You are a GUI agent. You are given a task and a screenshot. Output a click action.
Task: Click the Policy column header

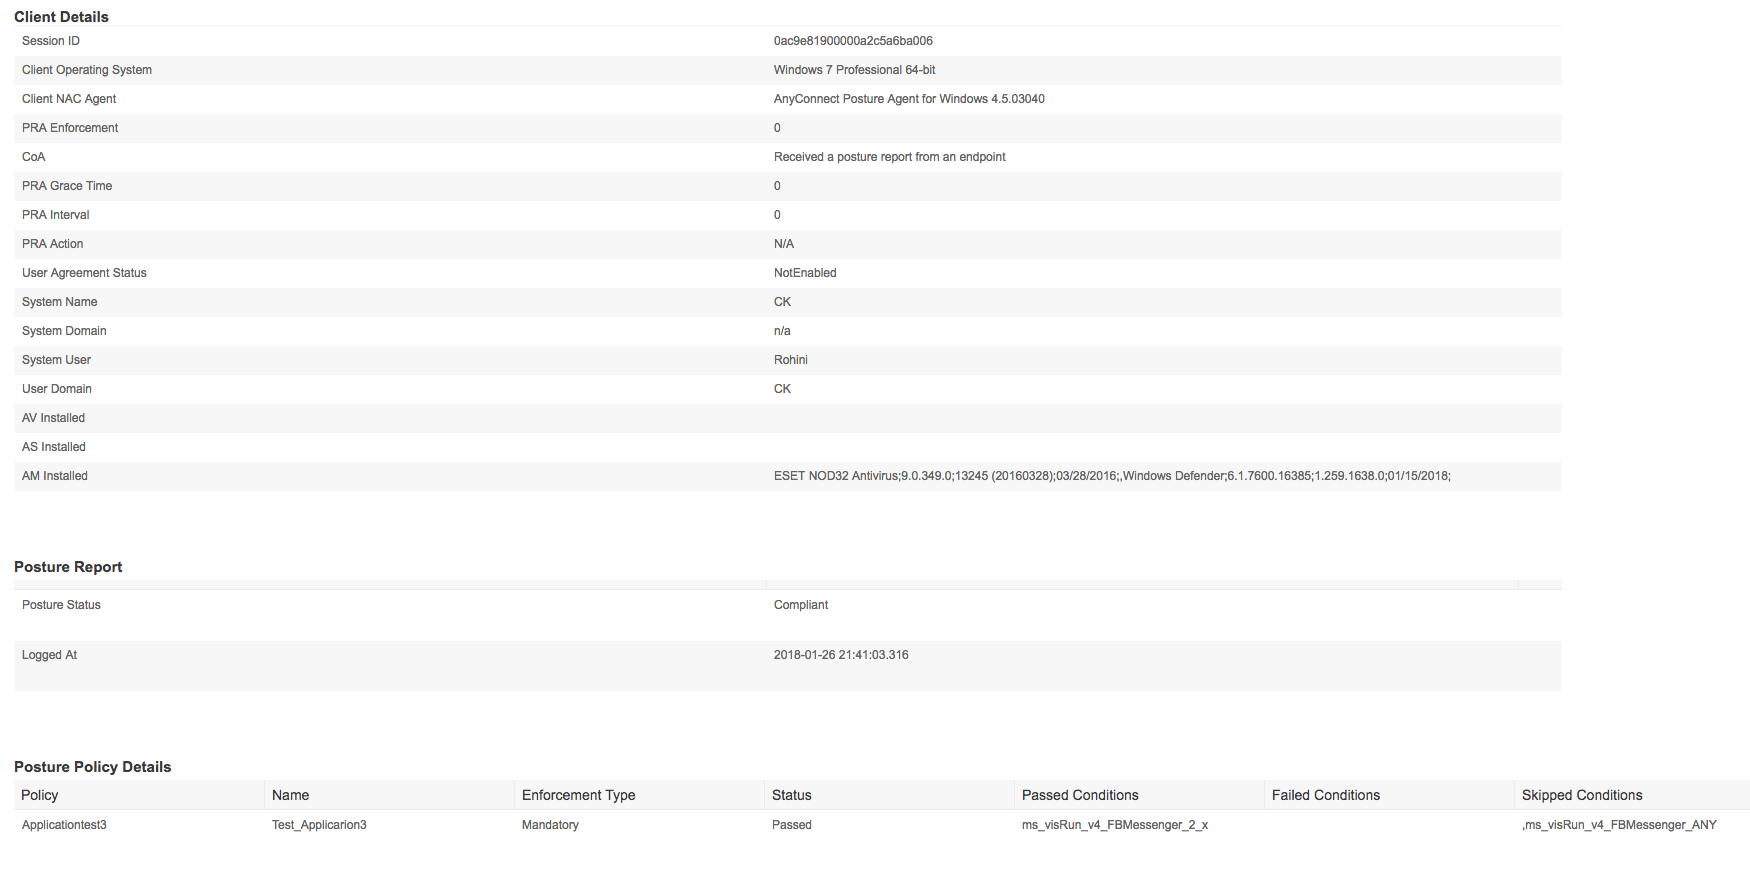pos(40,795)
